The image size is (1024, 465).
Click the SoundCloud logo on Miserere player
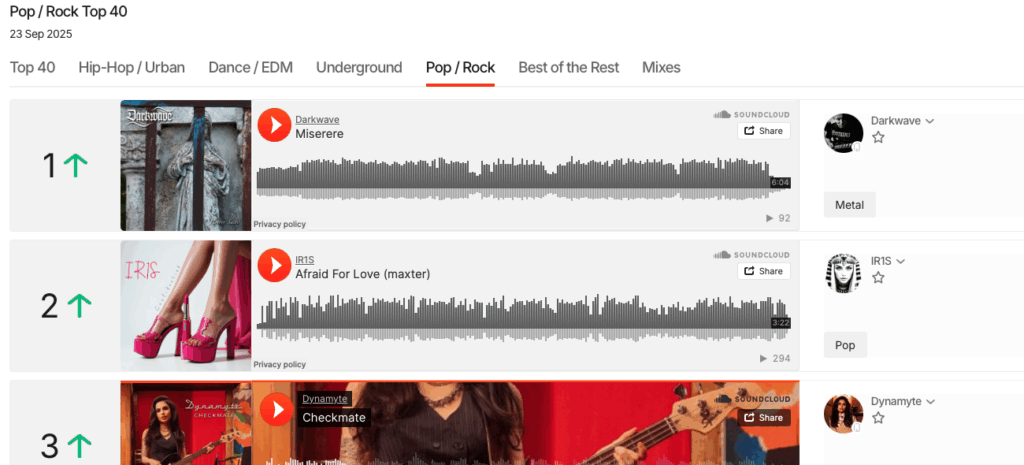(x=752, y=114)
